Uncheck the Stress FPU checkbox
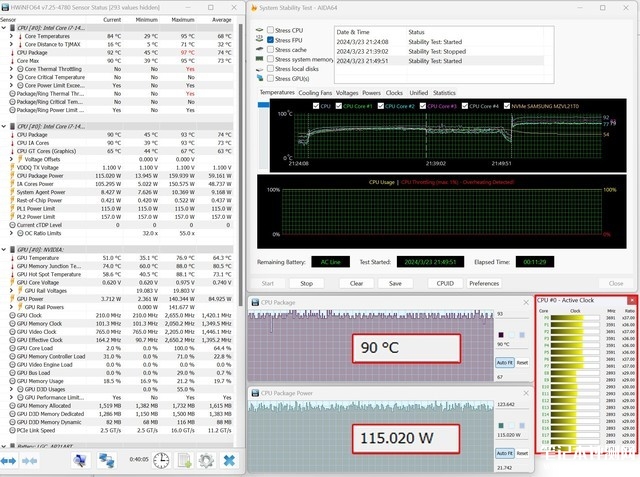 pyautogui.click(x=270, y=40)
